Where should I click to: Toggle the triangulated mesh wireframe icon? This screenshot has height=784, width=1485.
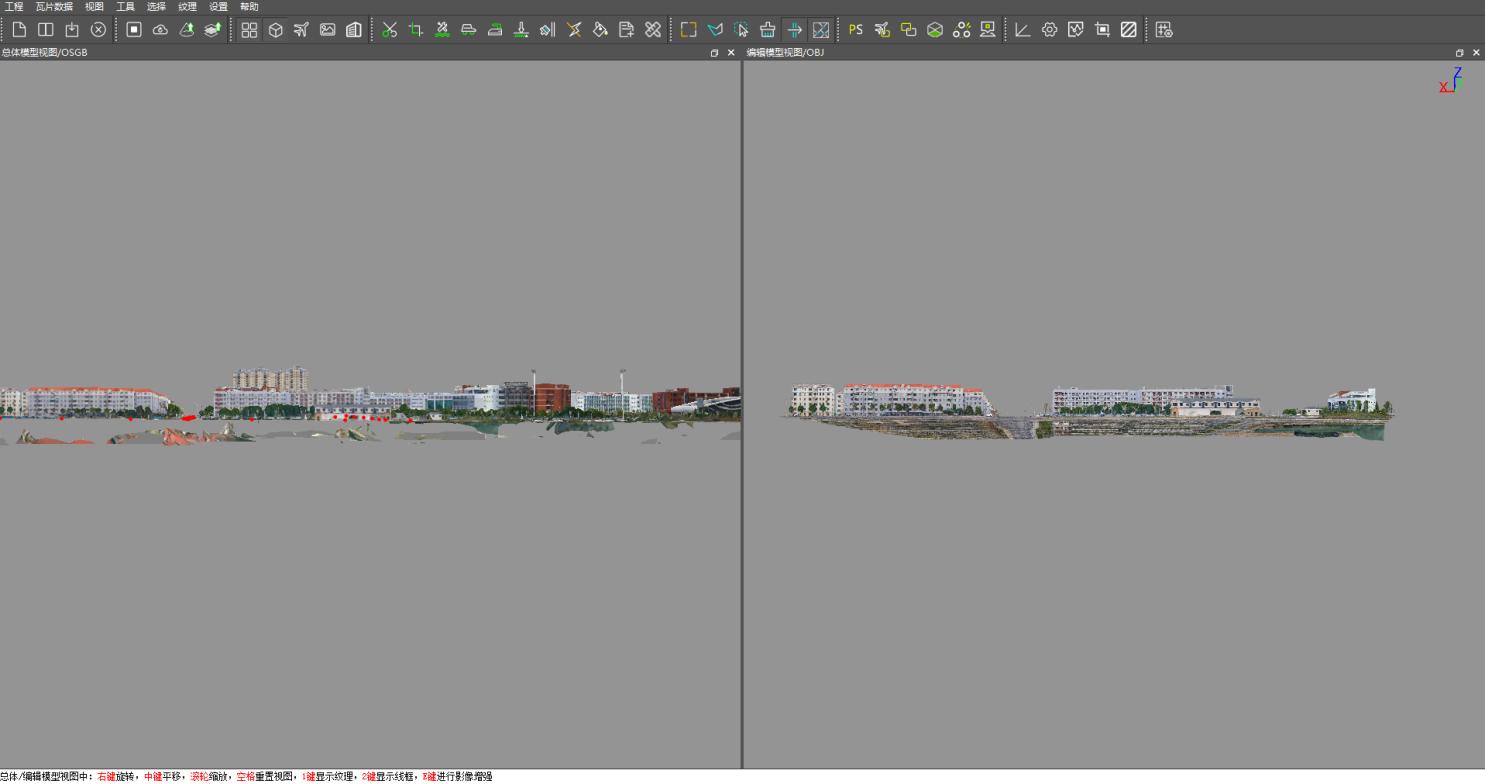click(x=820, y=30)
